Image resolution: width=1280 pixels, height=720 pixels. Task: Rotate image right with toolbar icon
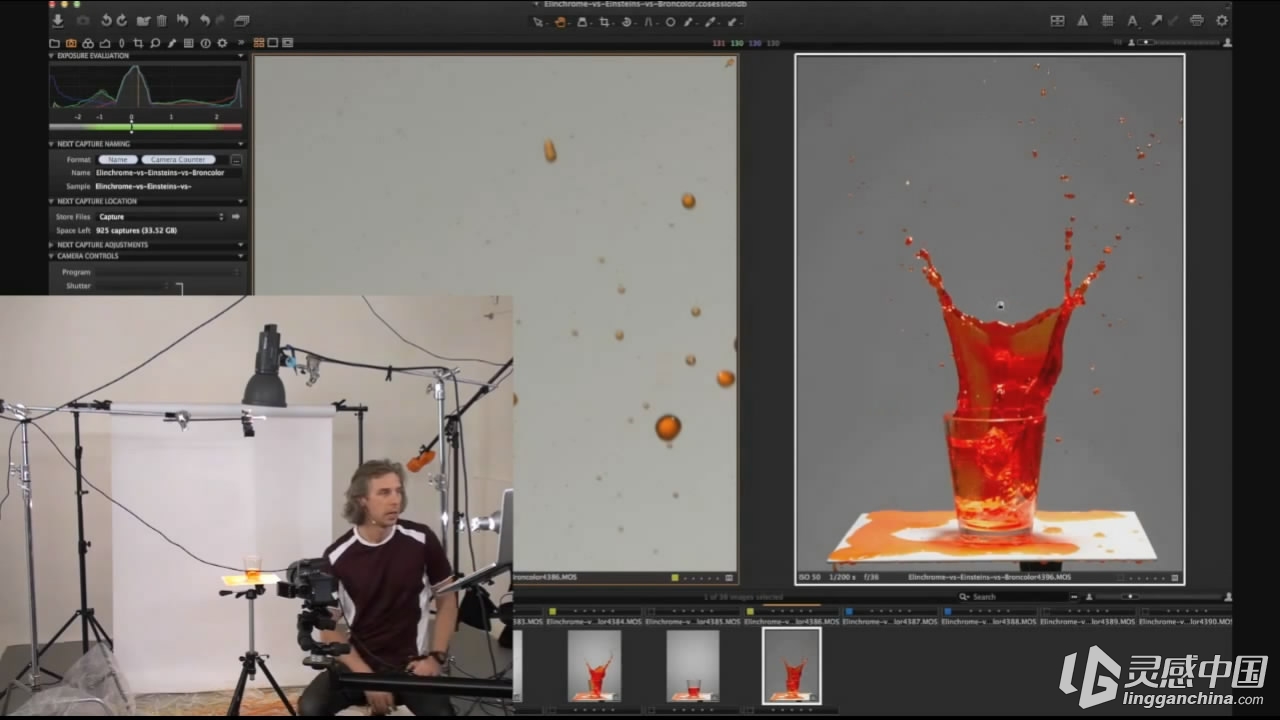(122, 20)
